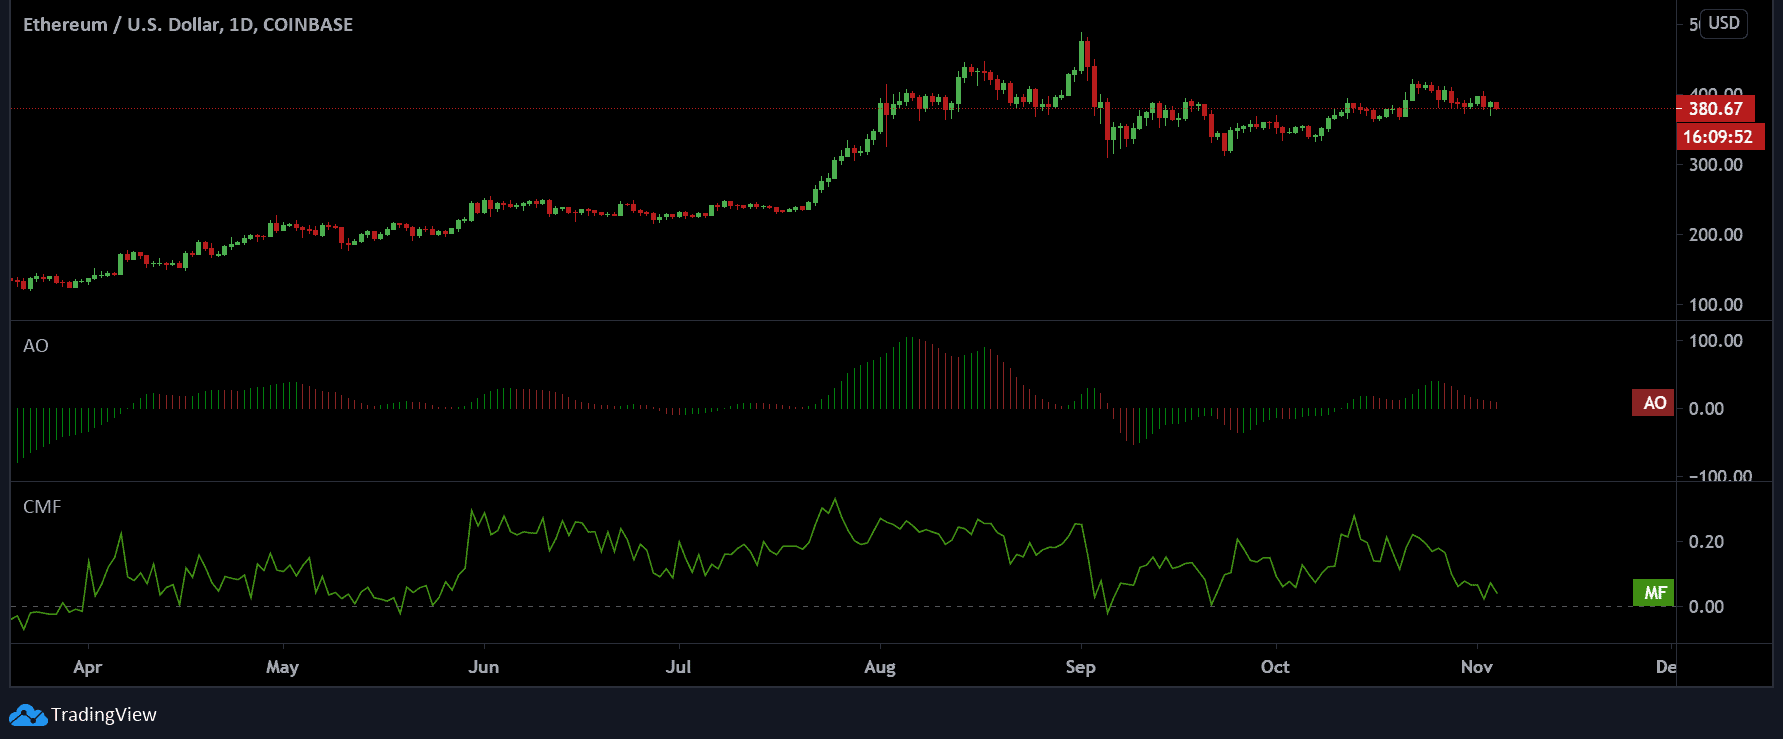The image size is (1783, 739).
Task: Click the Jul time axis label
Action: point(679,667)
